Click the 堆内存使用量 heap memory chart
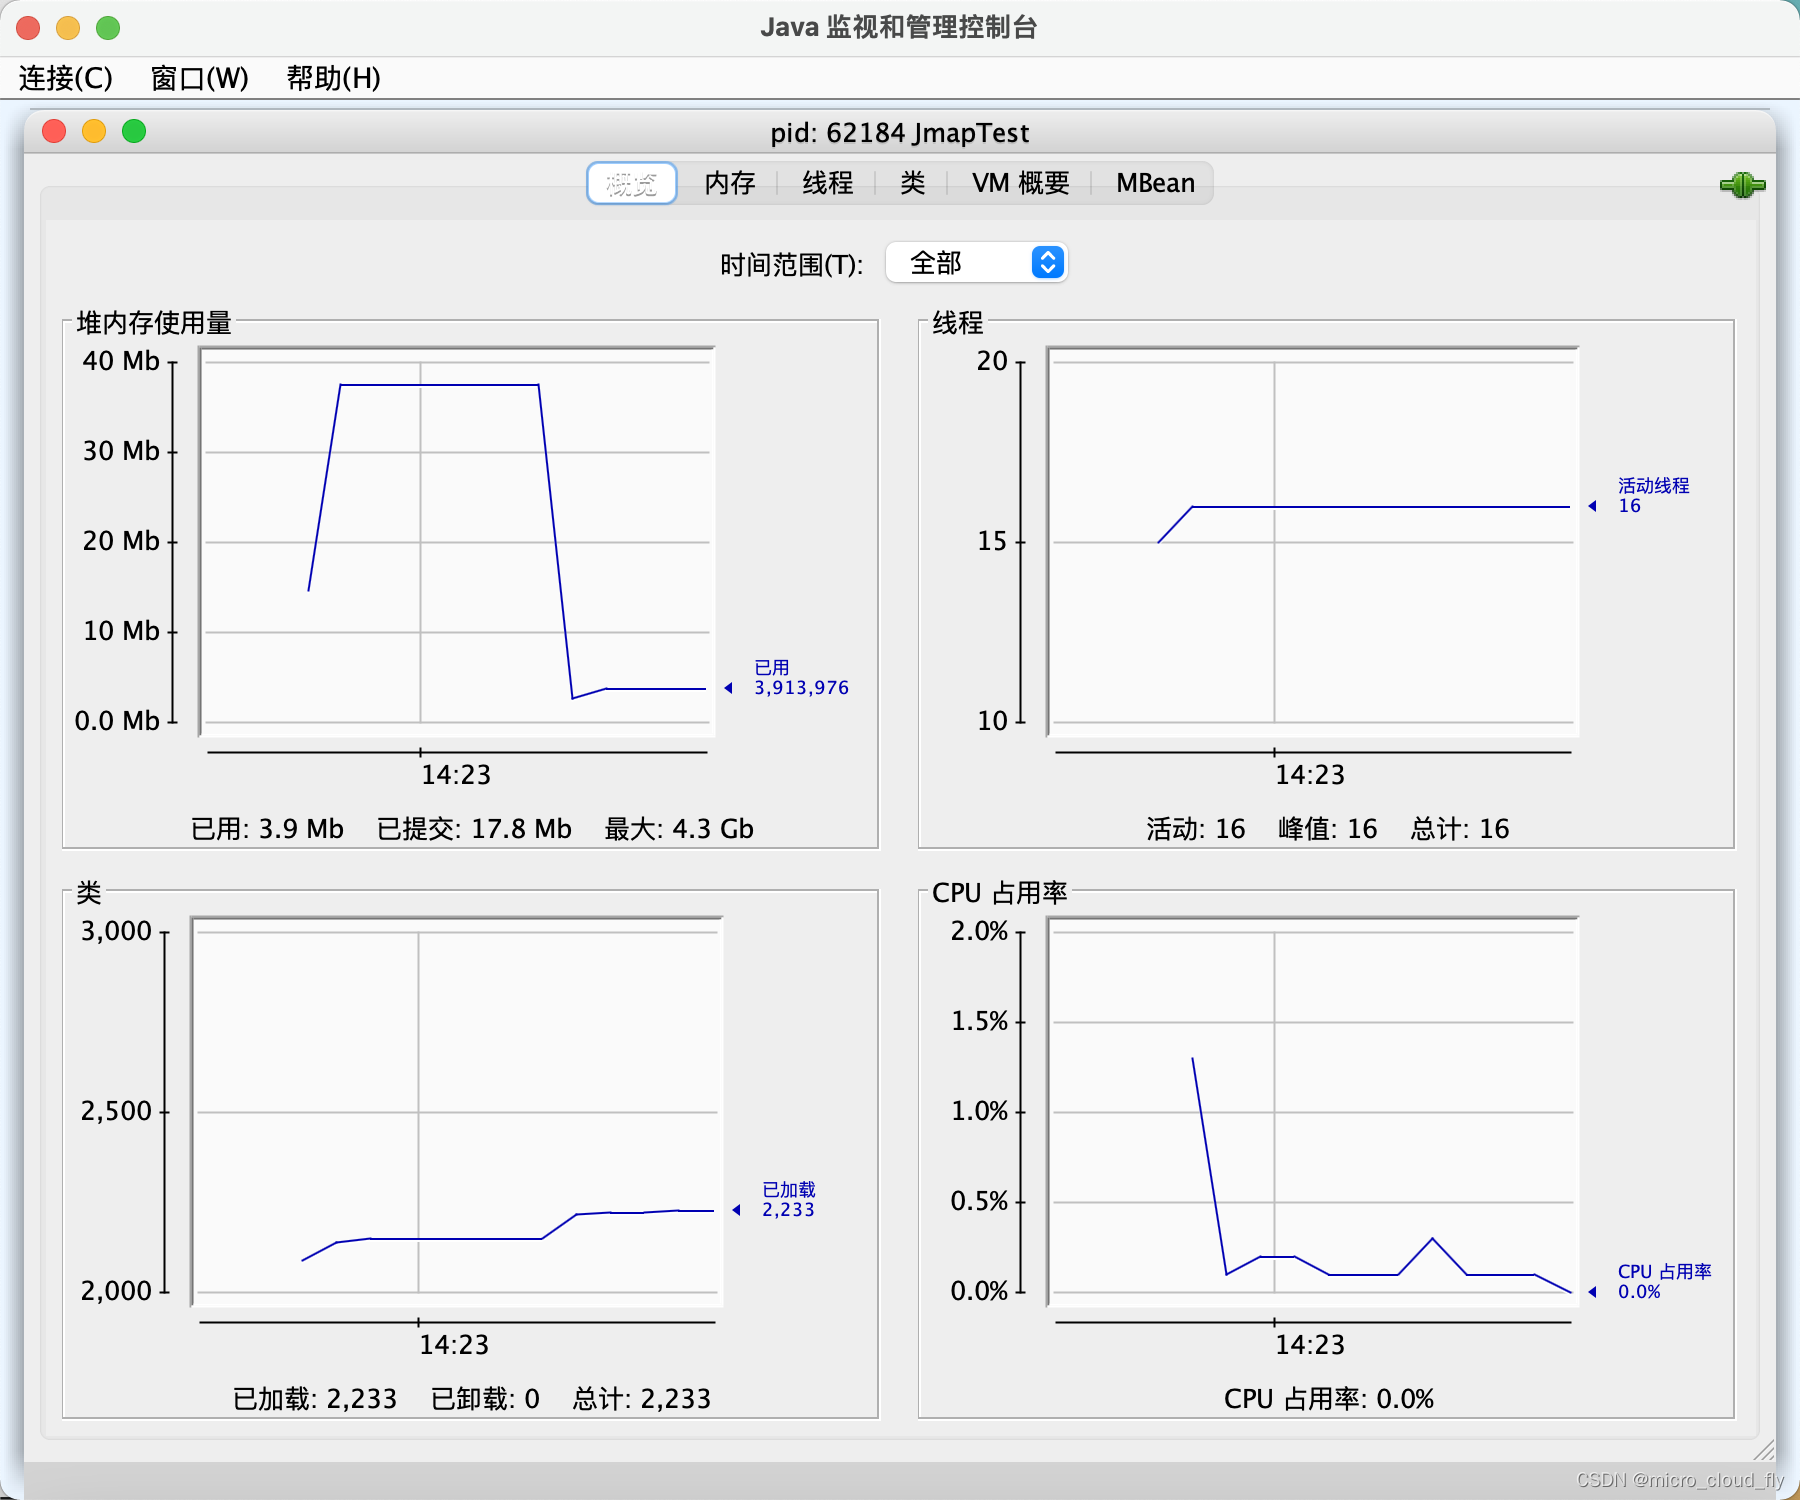The image size is (1800, 1500). coord(457,542)
